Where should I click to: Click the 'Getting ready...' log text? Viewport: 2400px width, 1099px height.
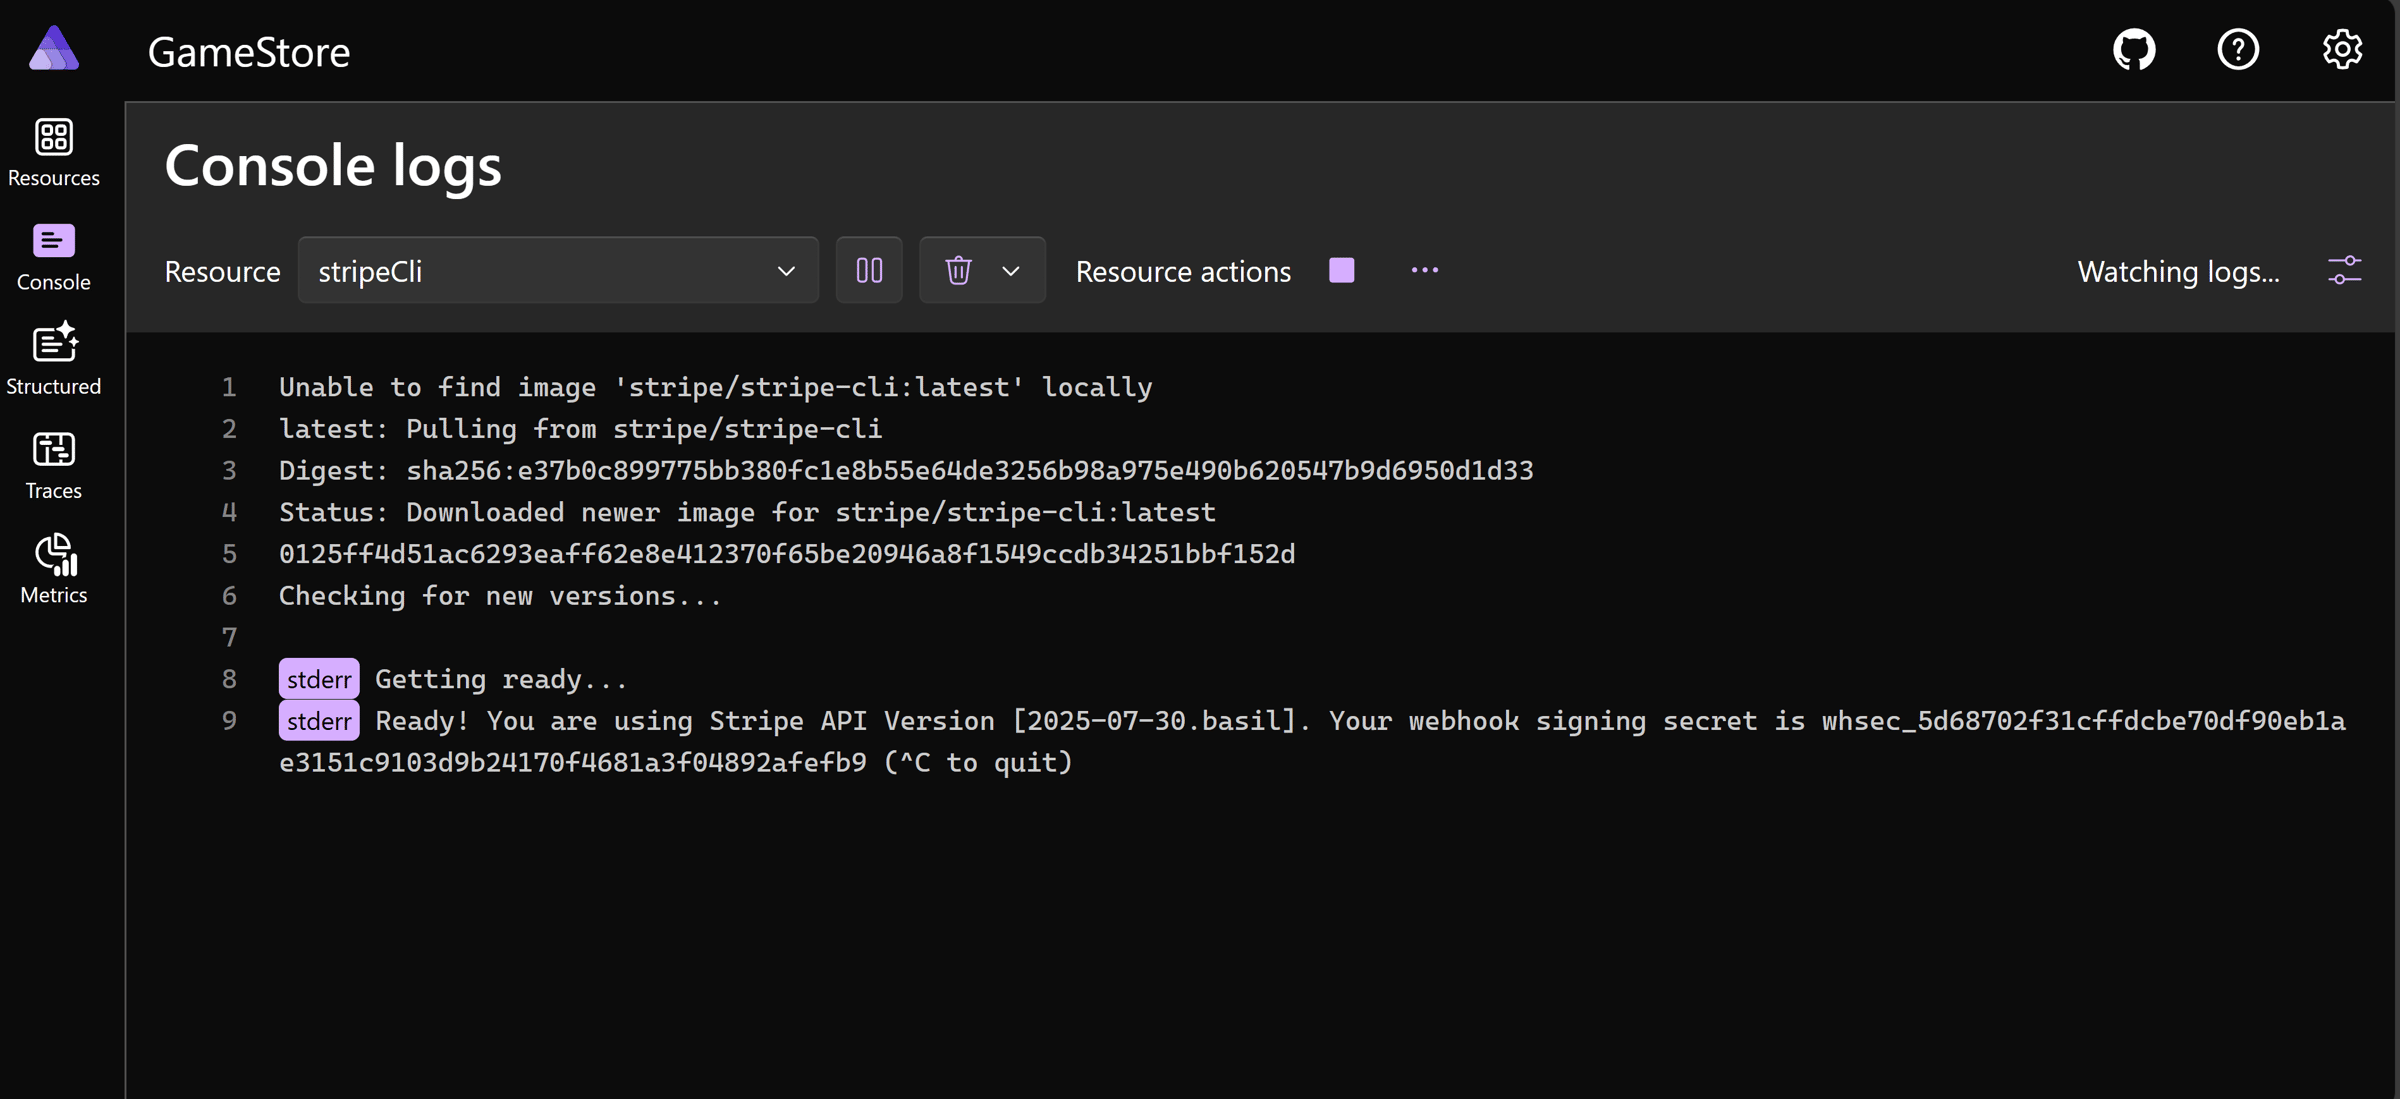(501, 679)
